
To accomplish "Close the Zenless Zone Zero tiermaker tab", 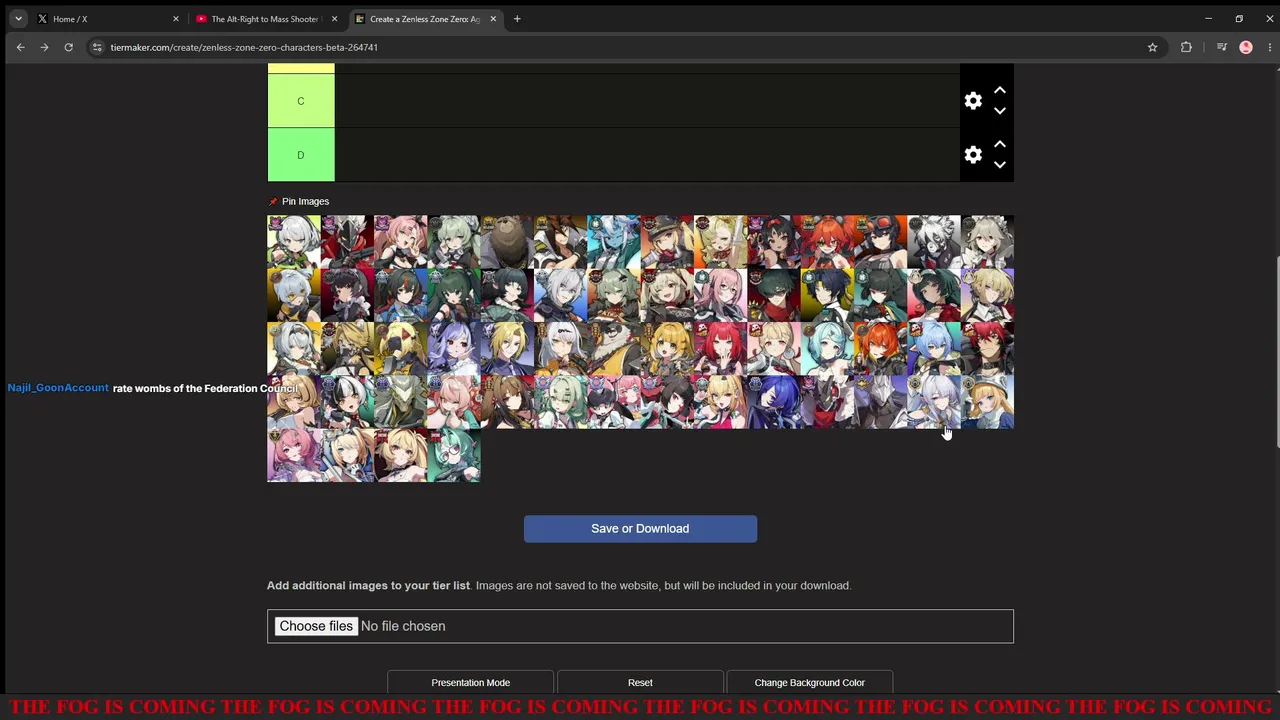I will (493, 19).
